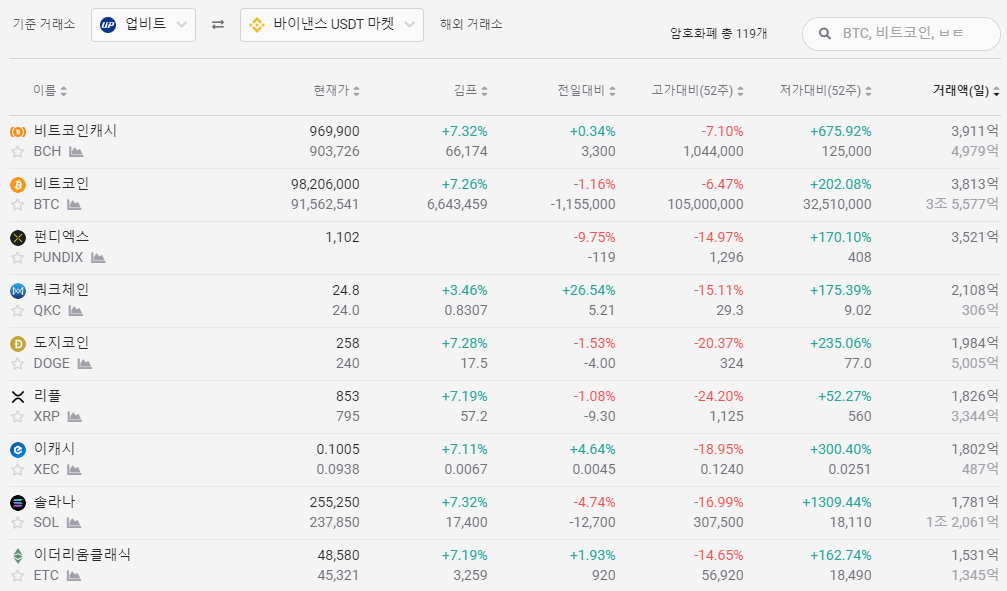Image resolution: width=1007 pixels, height=591 pixels.
Task: Star the SOL row as favorite
Action: 17,523
